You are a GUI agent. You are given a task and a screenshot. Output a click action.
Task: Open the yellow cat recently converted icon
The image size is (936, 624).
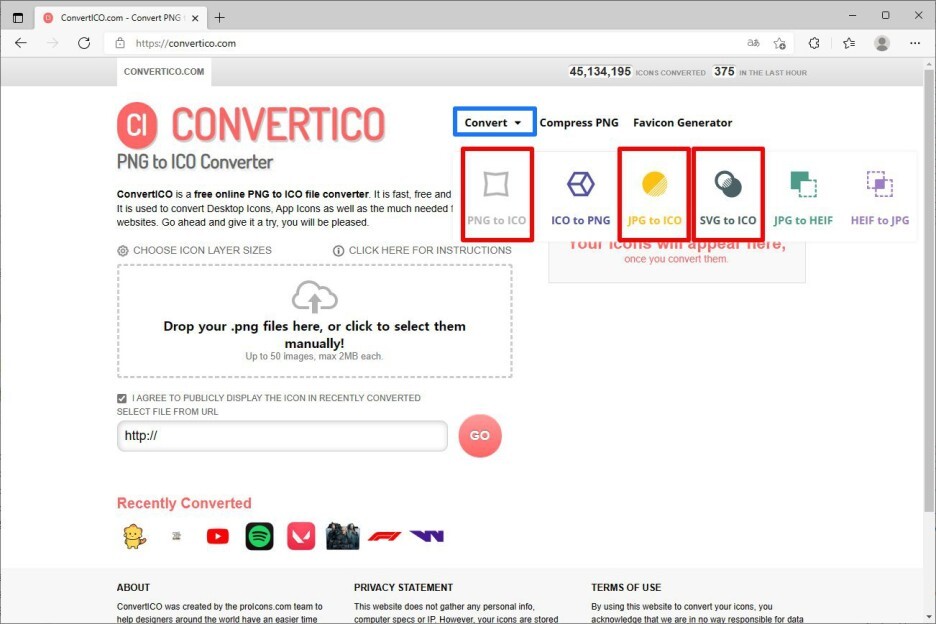[134, 536]
